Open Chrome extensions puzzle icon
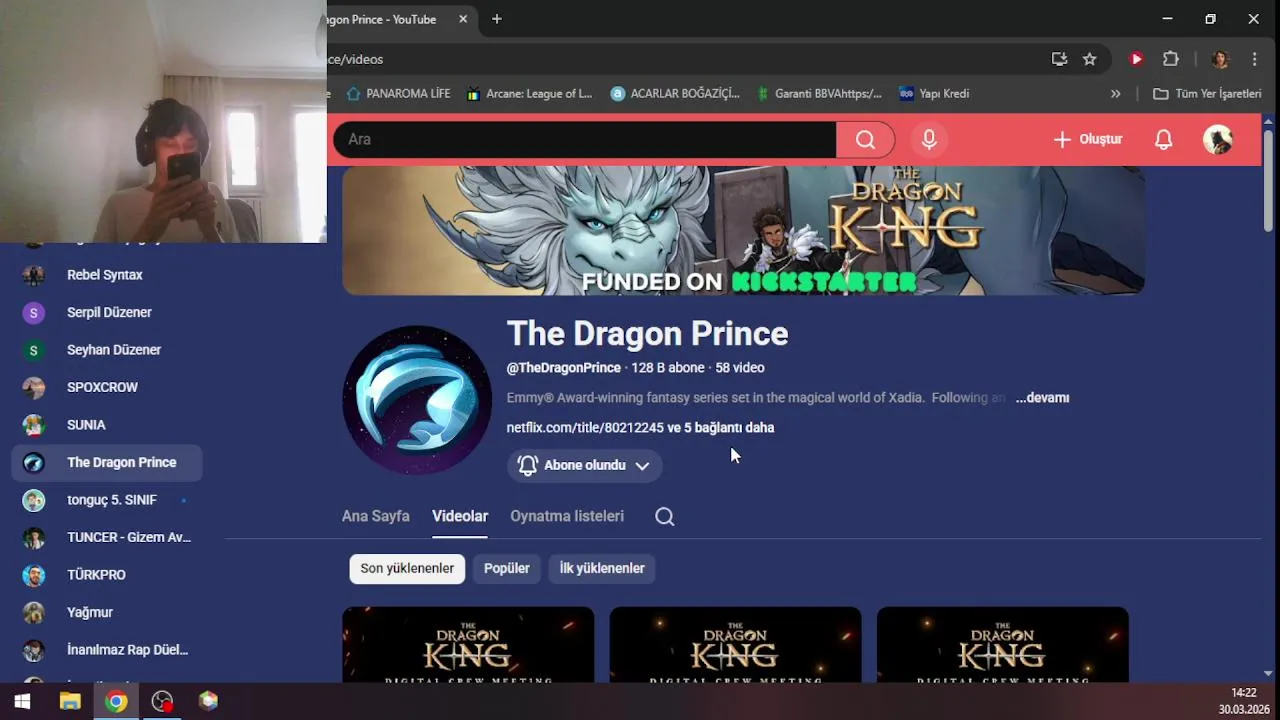Viewport: 1280px width, 720px height. click(x=1171, y=59)
